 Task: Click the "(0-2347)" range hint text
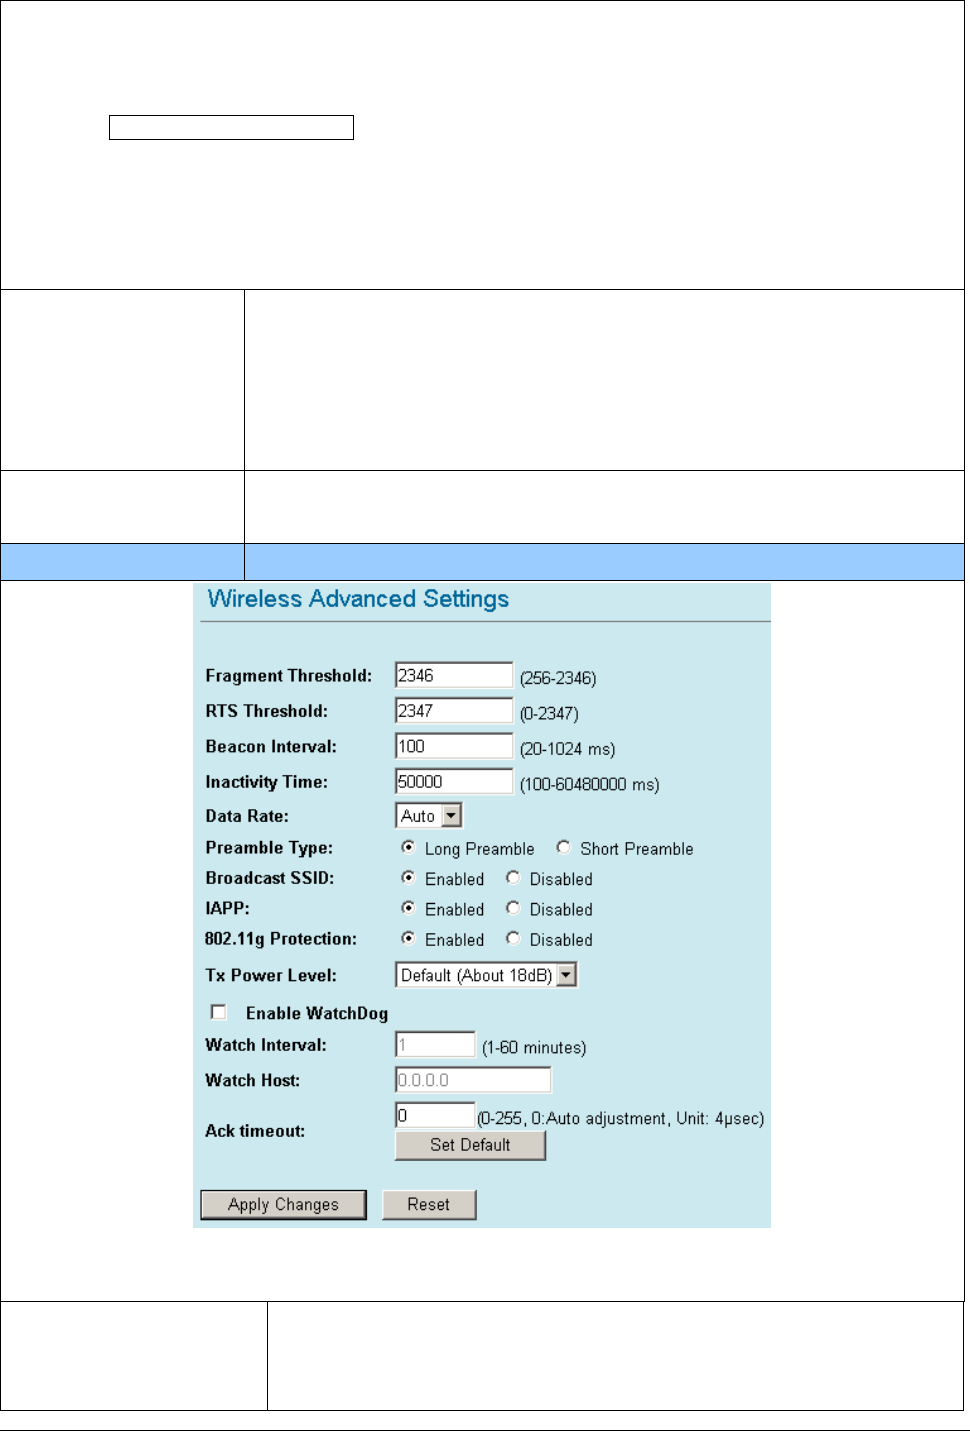pyautogui.click(x=549, y=714)
